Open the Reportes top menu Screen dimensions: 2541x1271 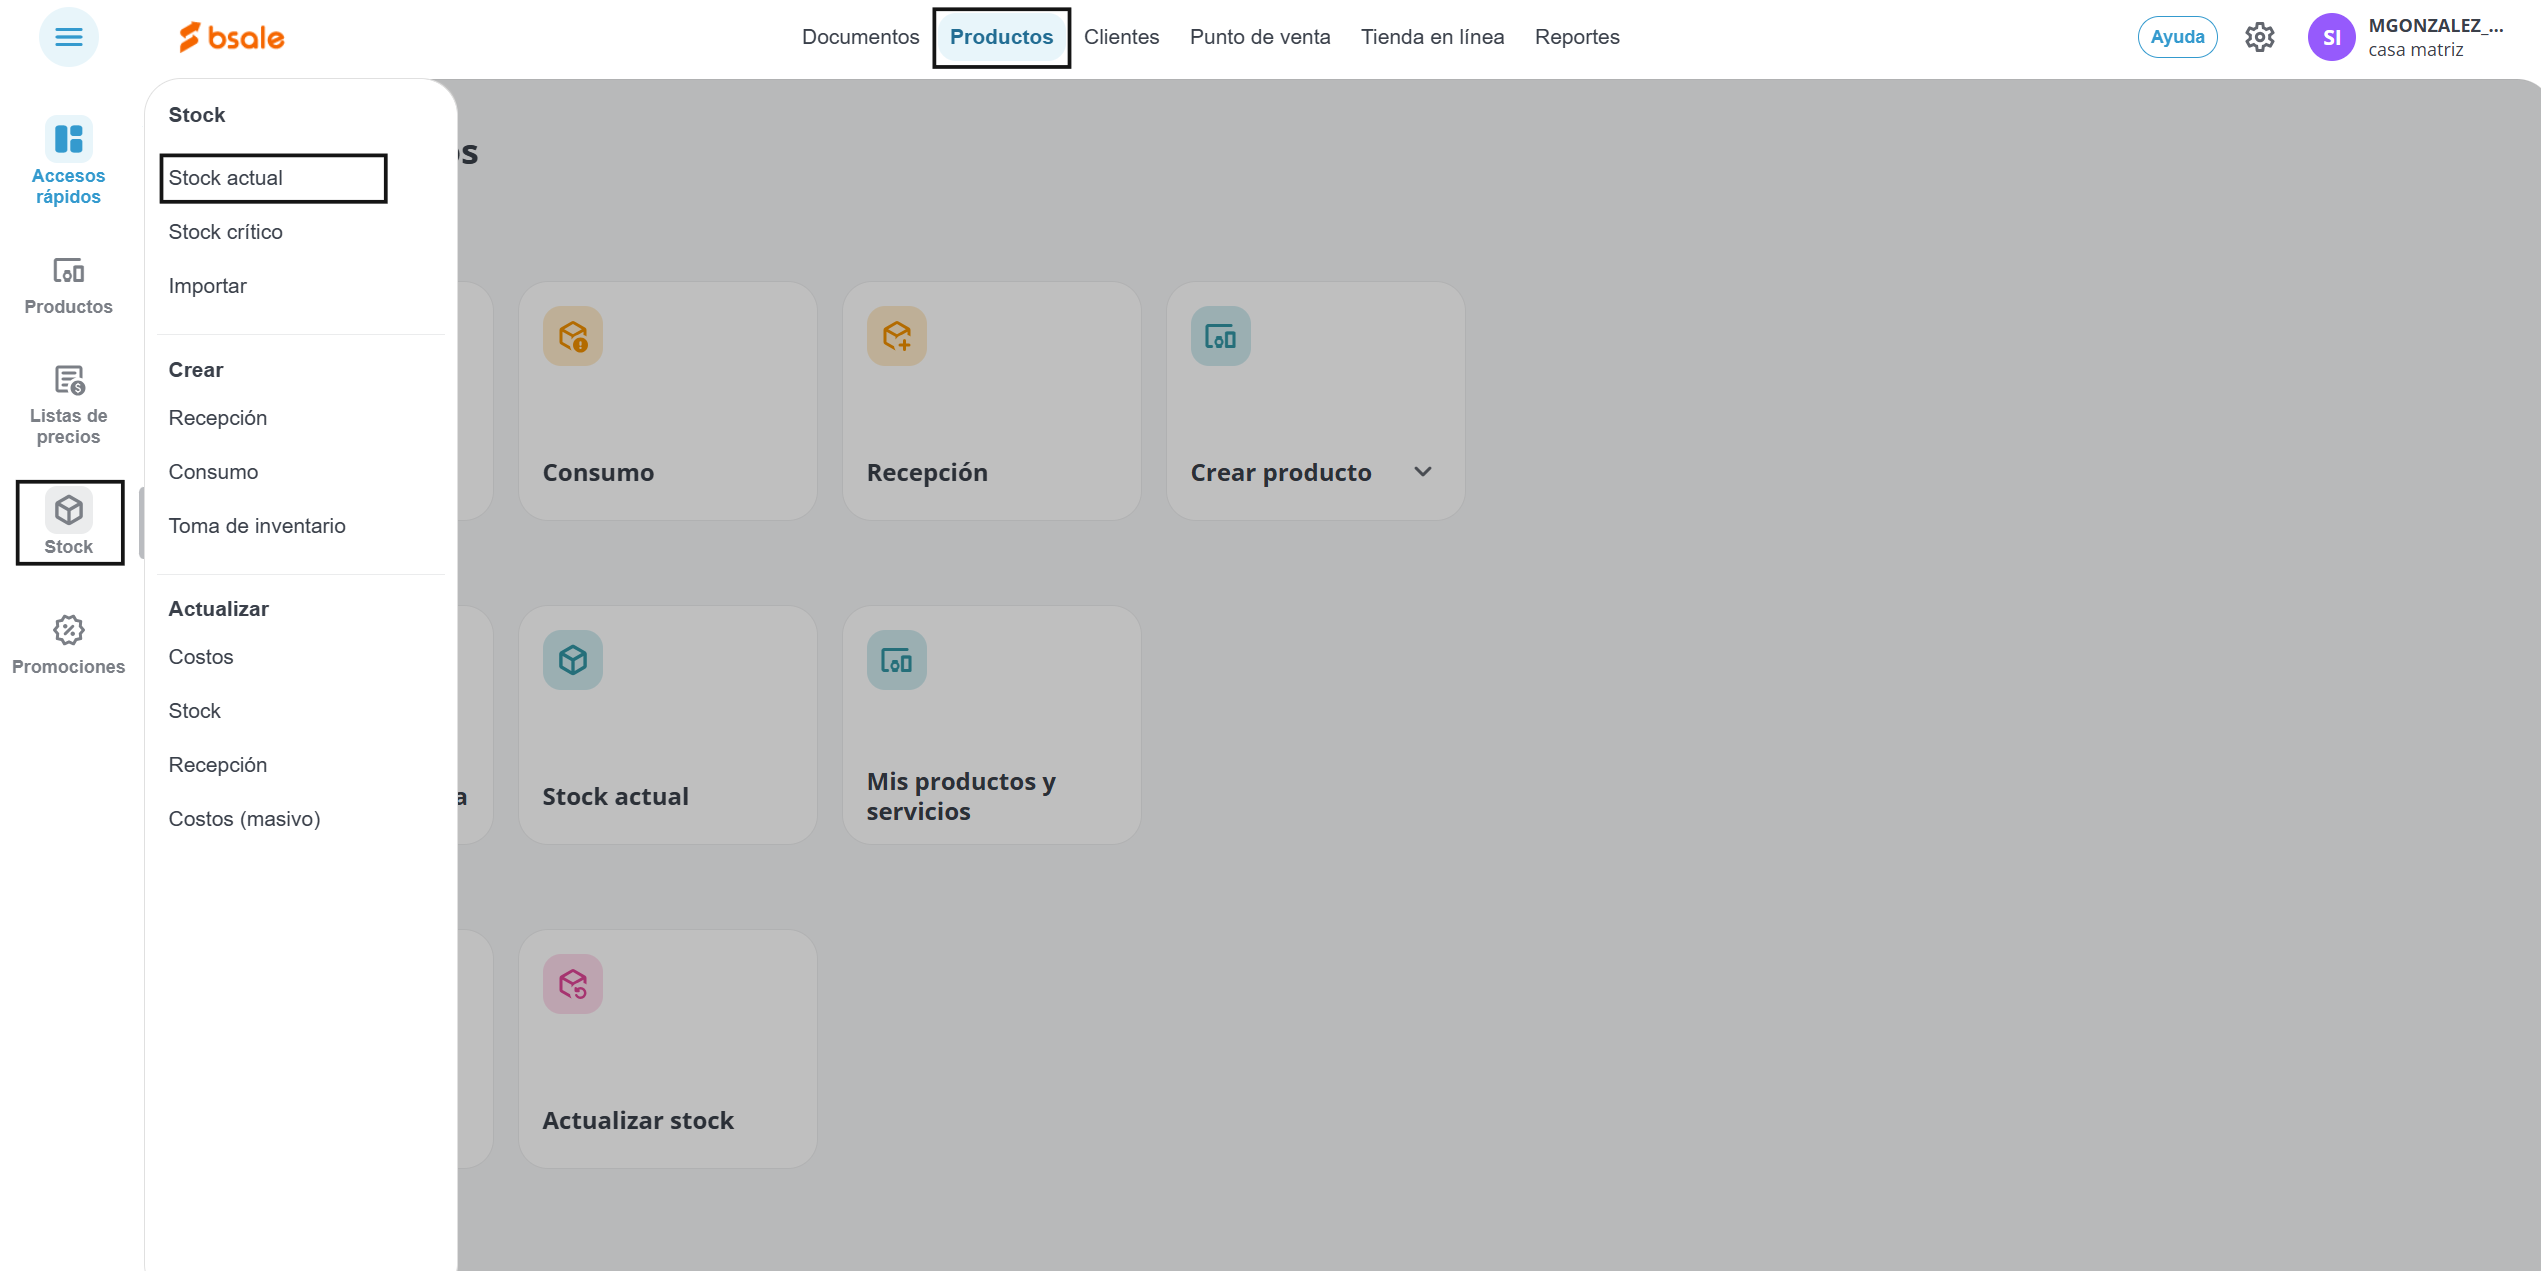1576,37
